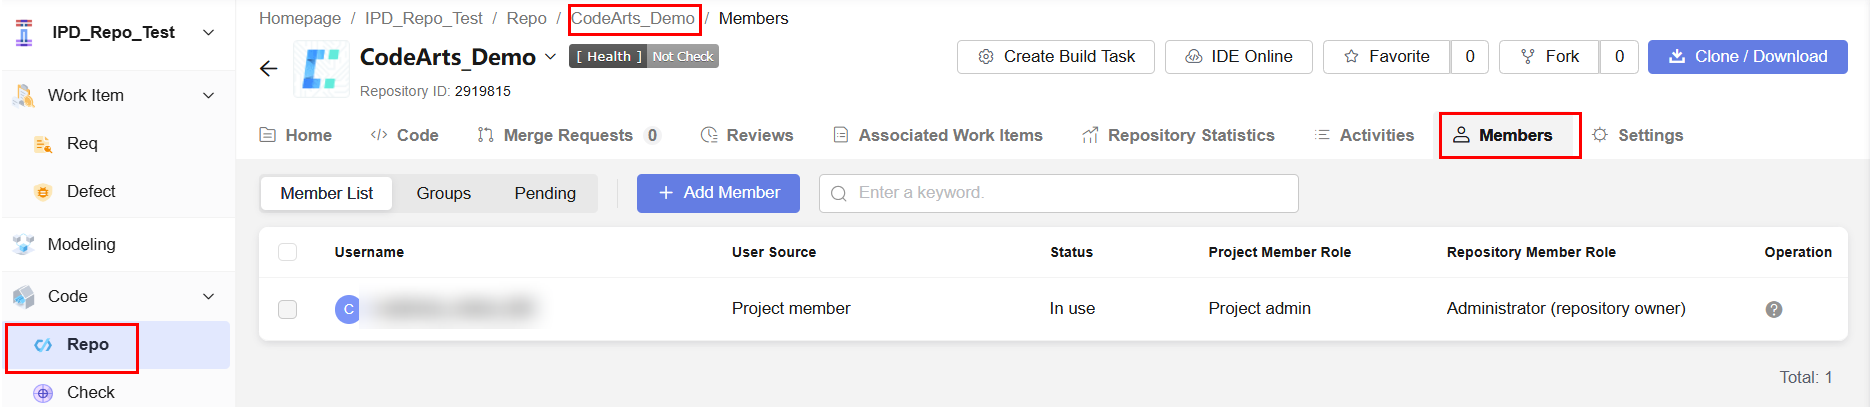Click the CodeArts_Demo repository logo
1871x408 pixels.
pos(321,69)
